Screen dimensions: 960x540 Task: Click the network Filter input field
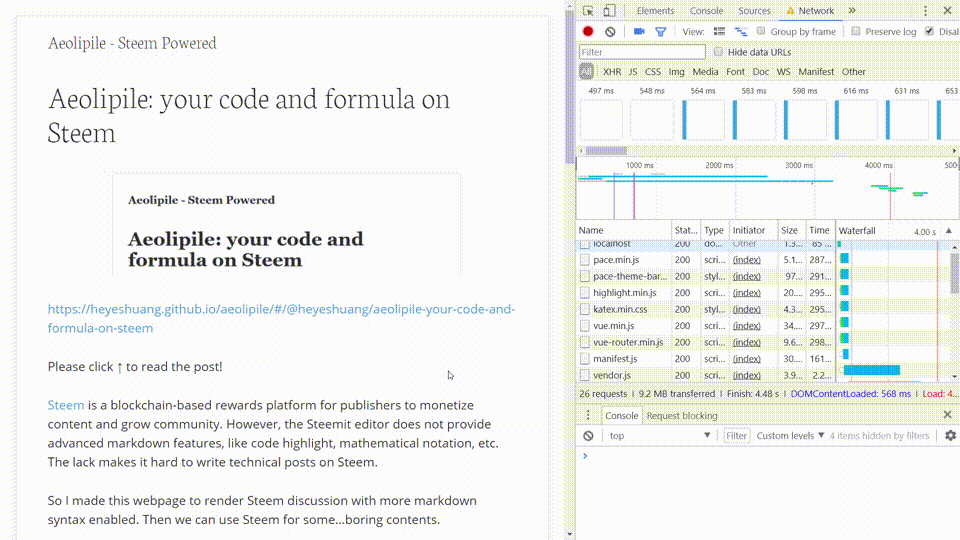tap(642, 52)
